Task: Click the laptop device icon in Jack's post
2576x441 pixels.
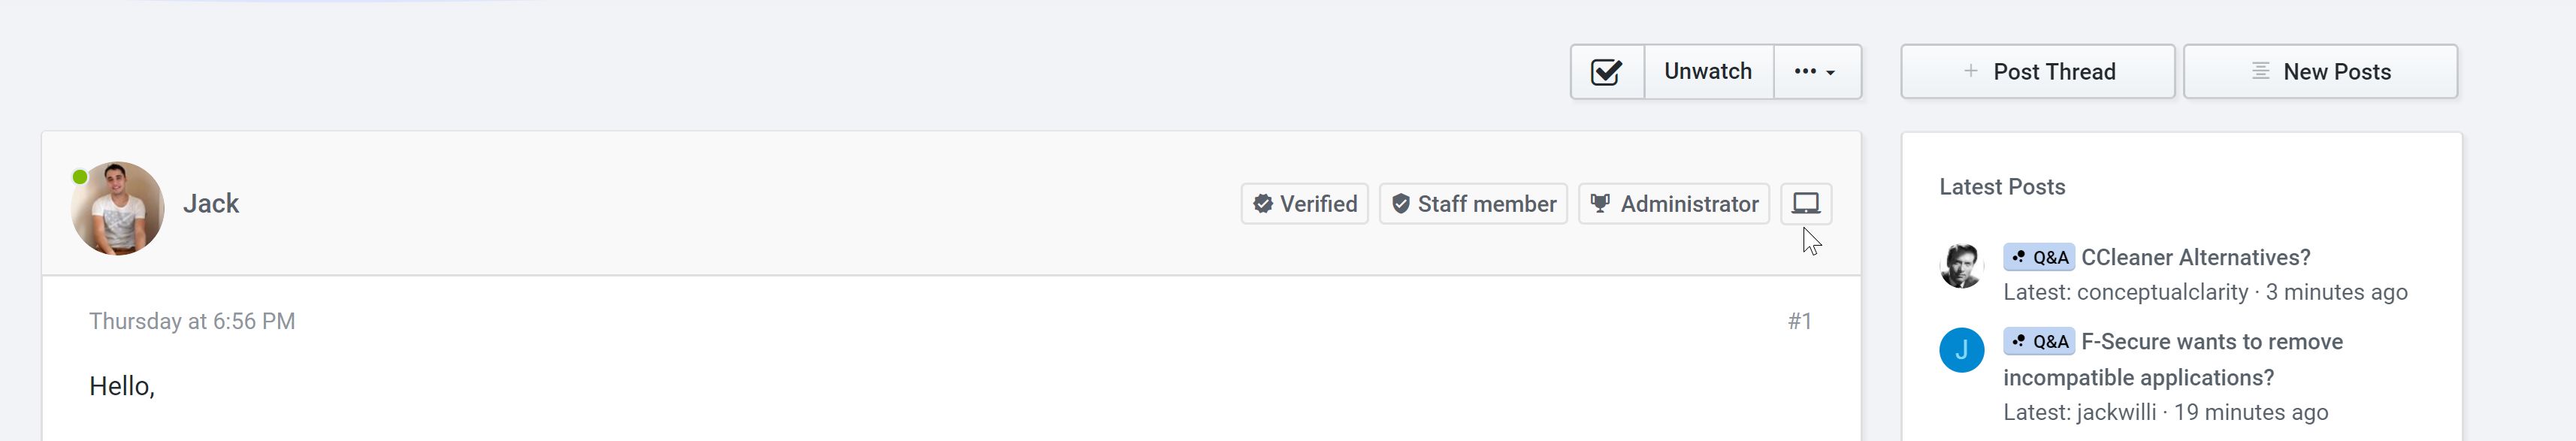Action: pos(1805,204)
